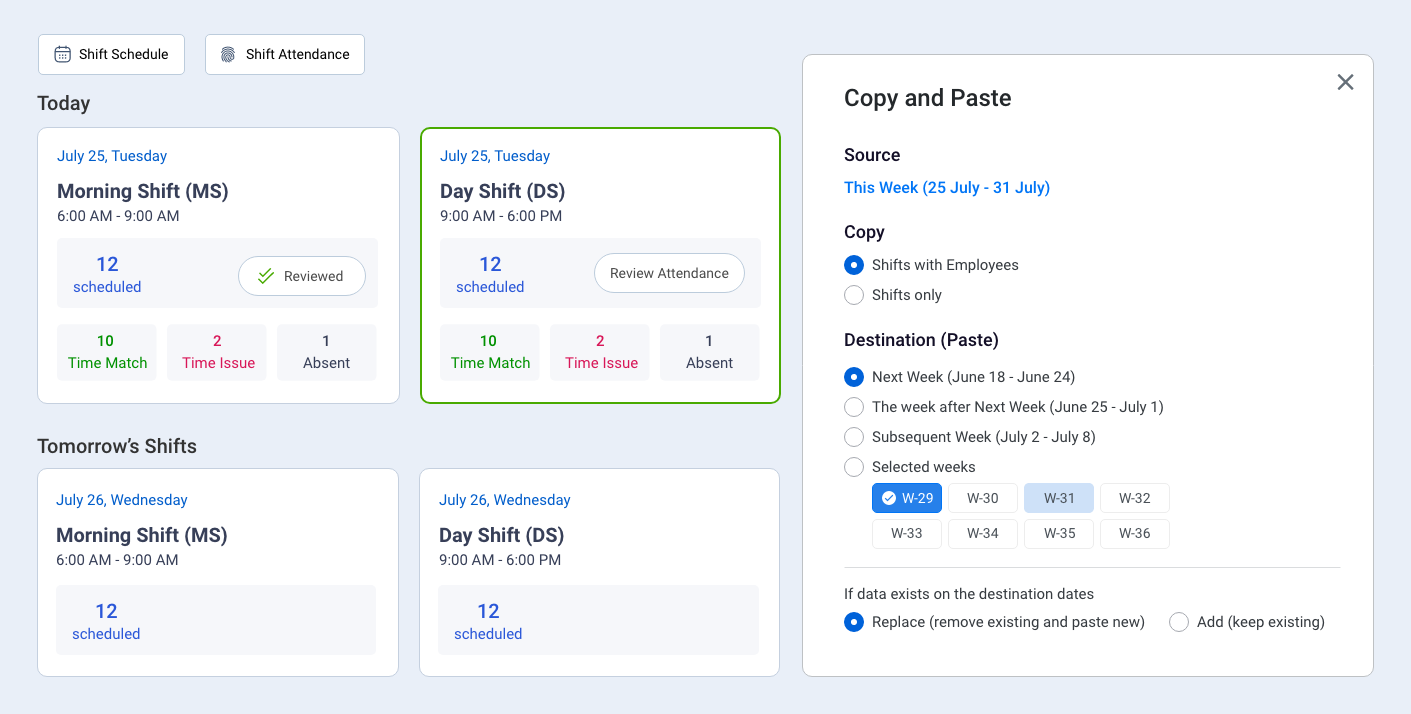Select week W-30 chip

point(982,498)
